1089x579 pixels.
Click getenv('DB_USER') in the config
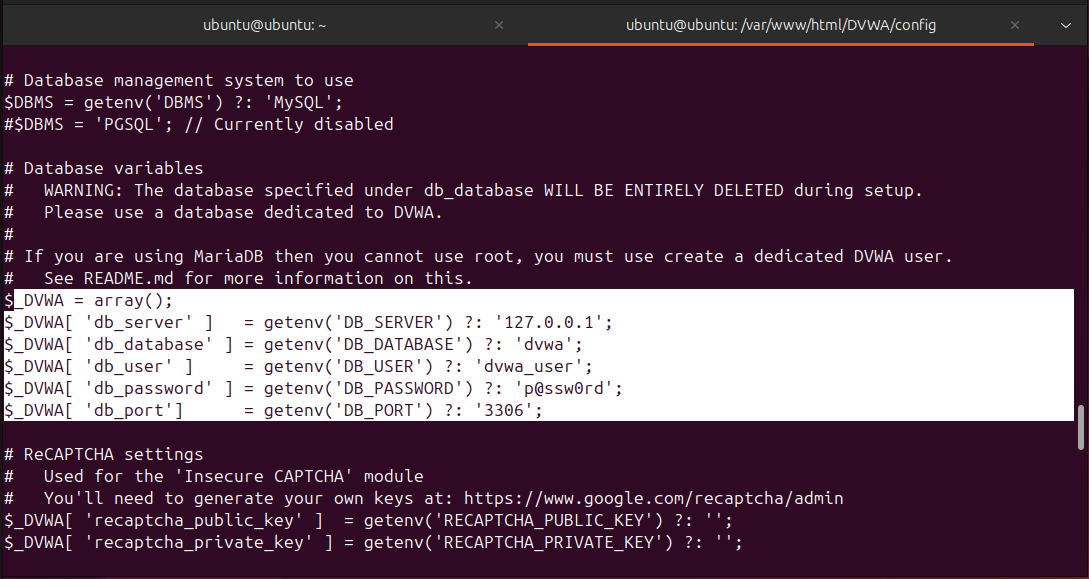coord(348,367)
